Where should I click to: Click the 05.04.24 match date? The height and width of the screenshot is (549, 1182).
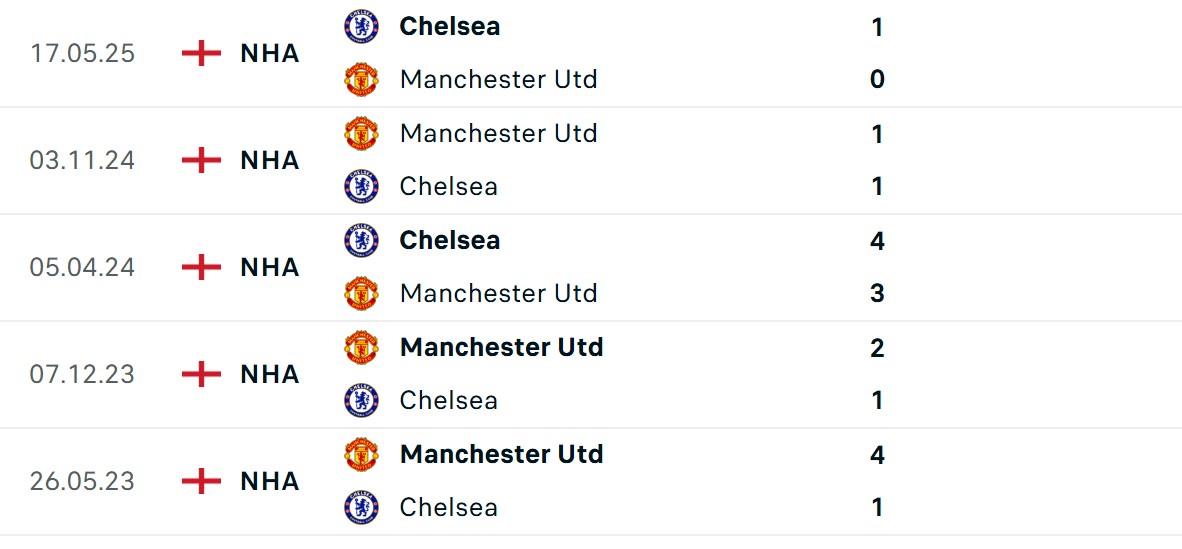(82, 267)
